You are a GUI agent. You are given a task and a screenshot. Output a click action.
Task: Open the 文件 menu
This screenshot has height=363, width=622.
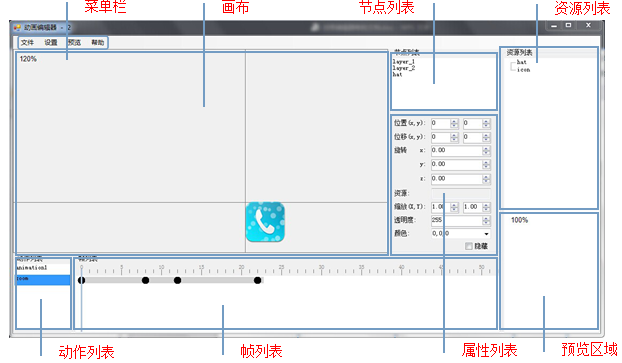point(27,42)
